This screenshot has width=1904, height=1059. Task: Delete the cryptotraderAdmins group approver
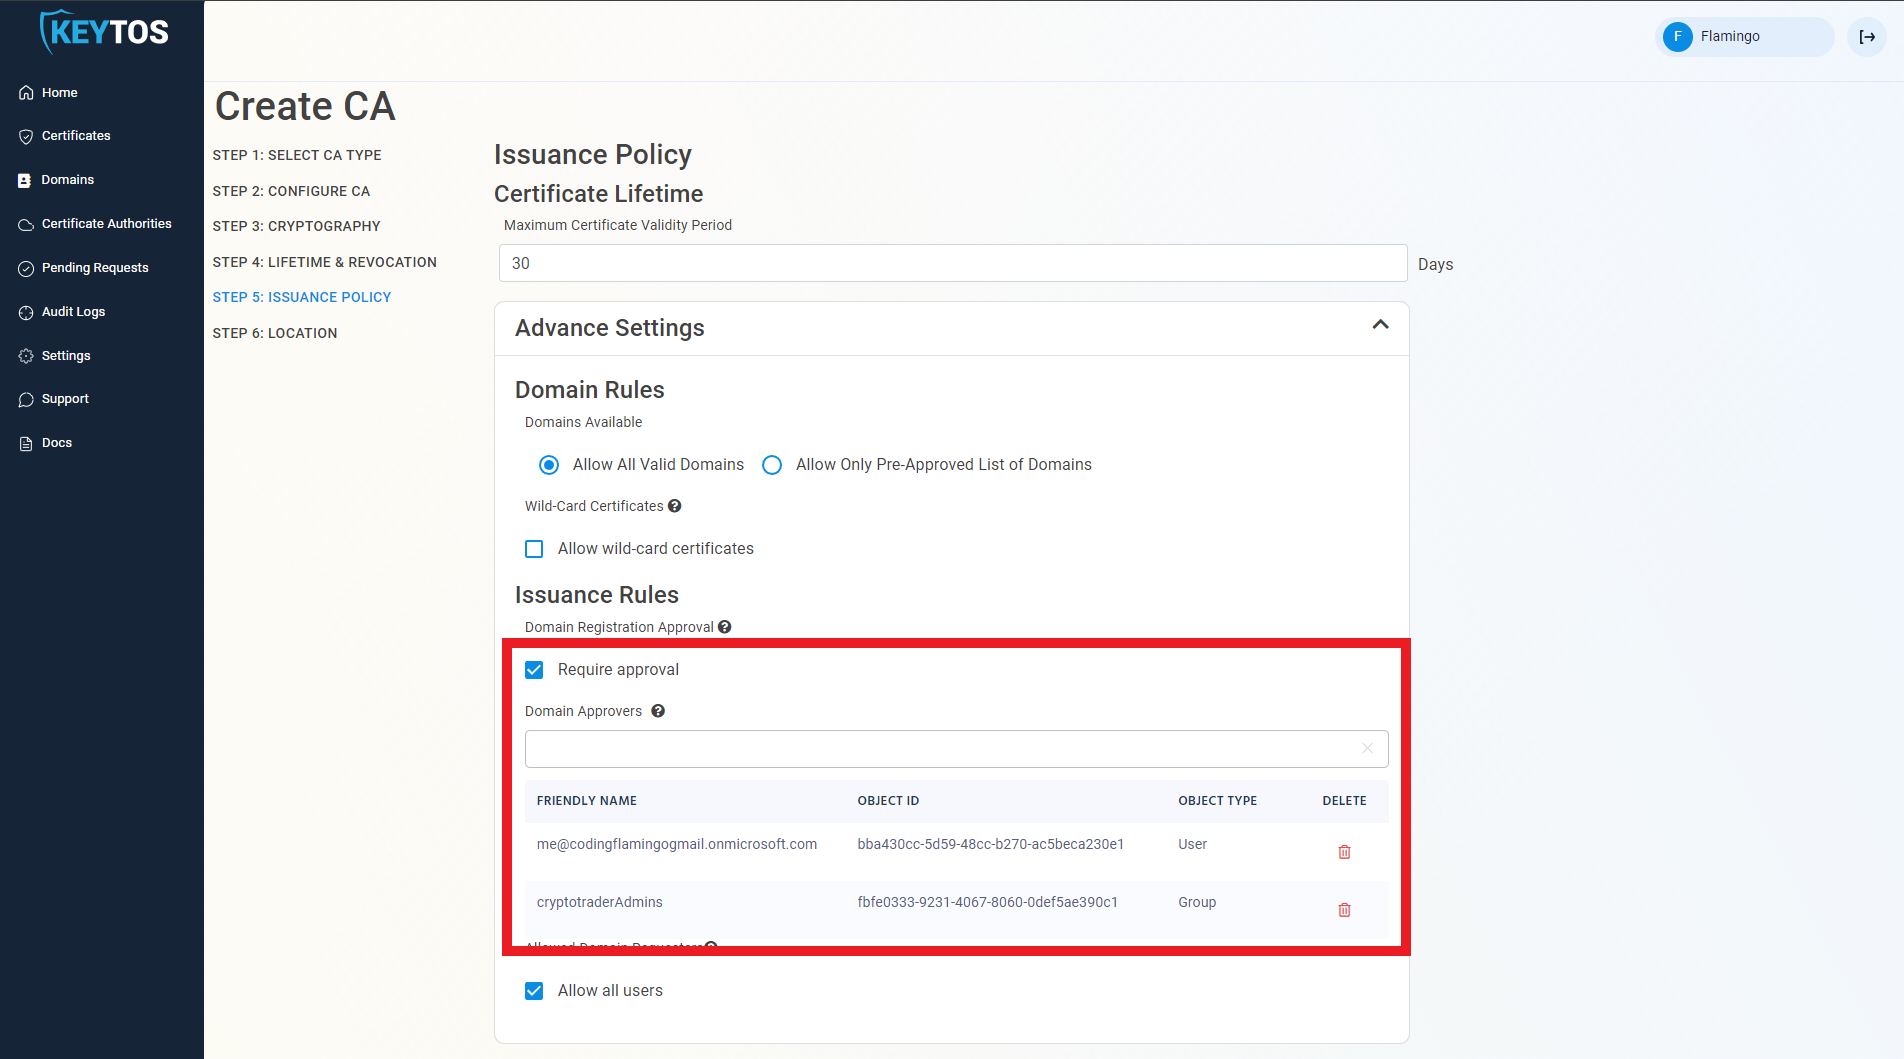click(1344, 910)
